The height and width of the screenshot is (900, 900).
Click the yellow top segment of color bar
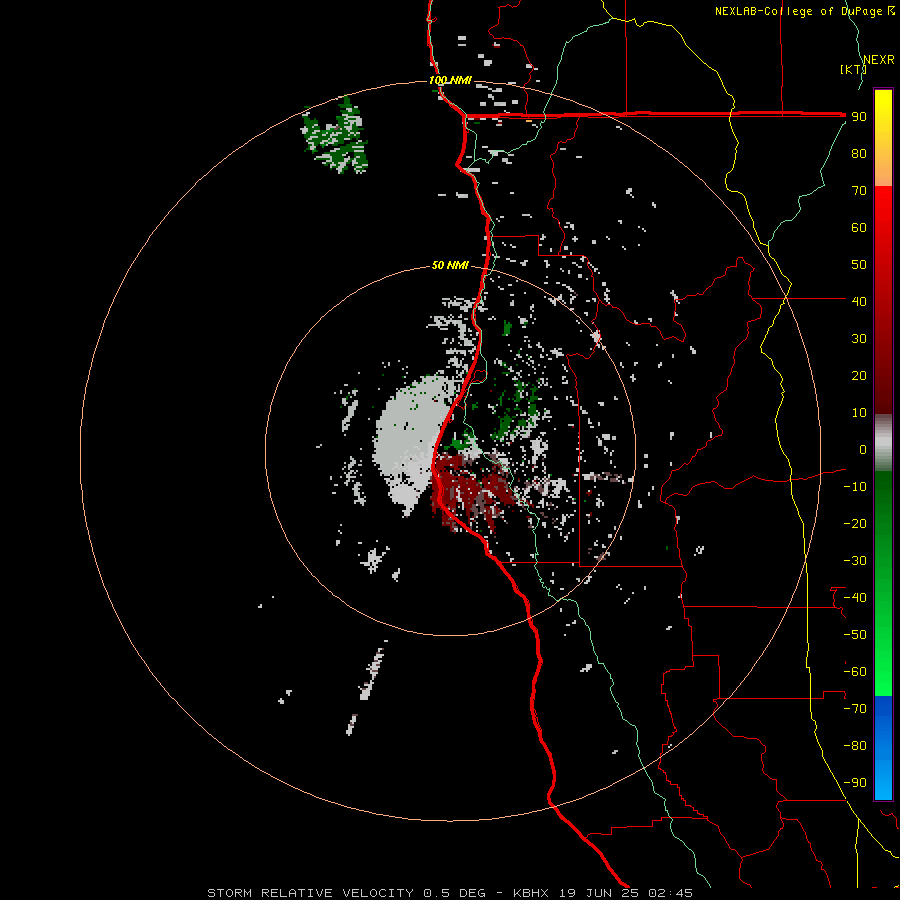tap(883, 138)
